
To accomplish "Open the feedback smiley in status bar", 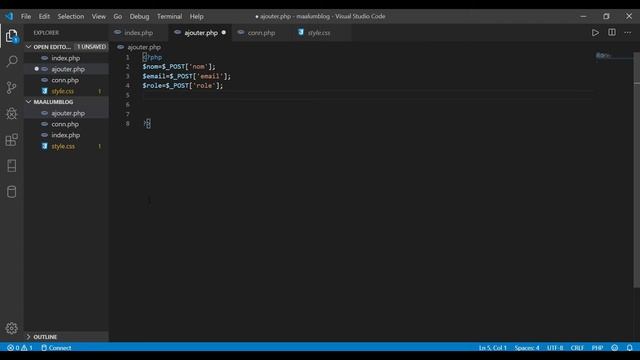I will pyautogui.click(x=615, y=348).
